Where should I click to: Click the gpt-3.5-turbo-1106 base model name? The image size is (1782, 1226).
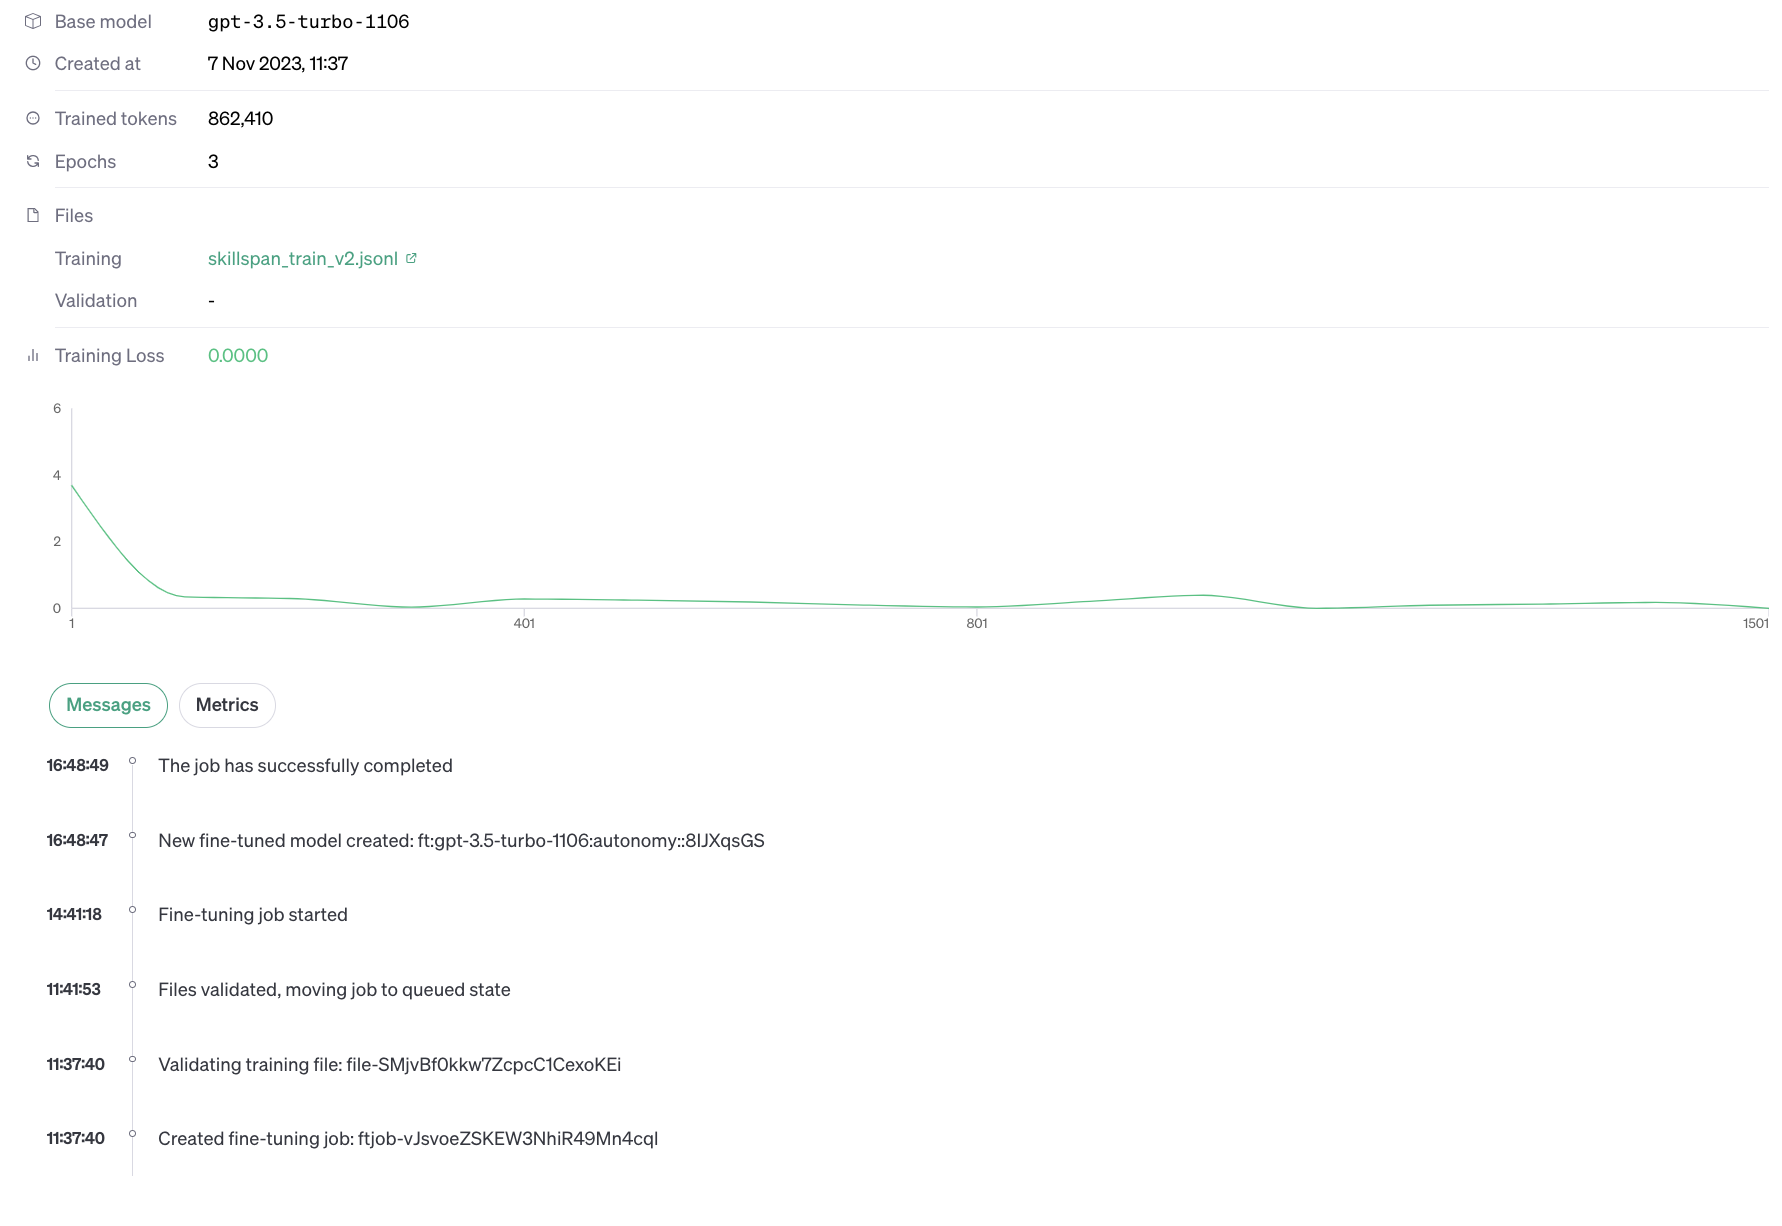point(308,22)
